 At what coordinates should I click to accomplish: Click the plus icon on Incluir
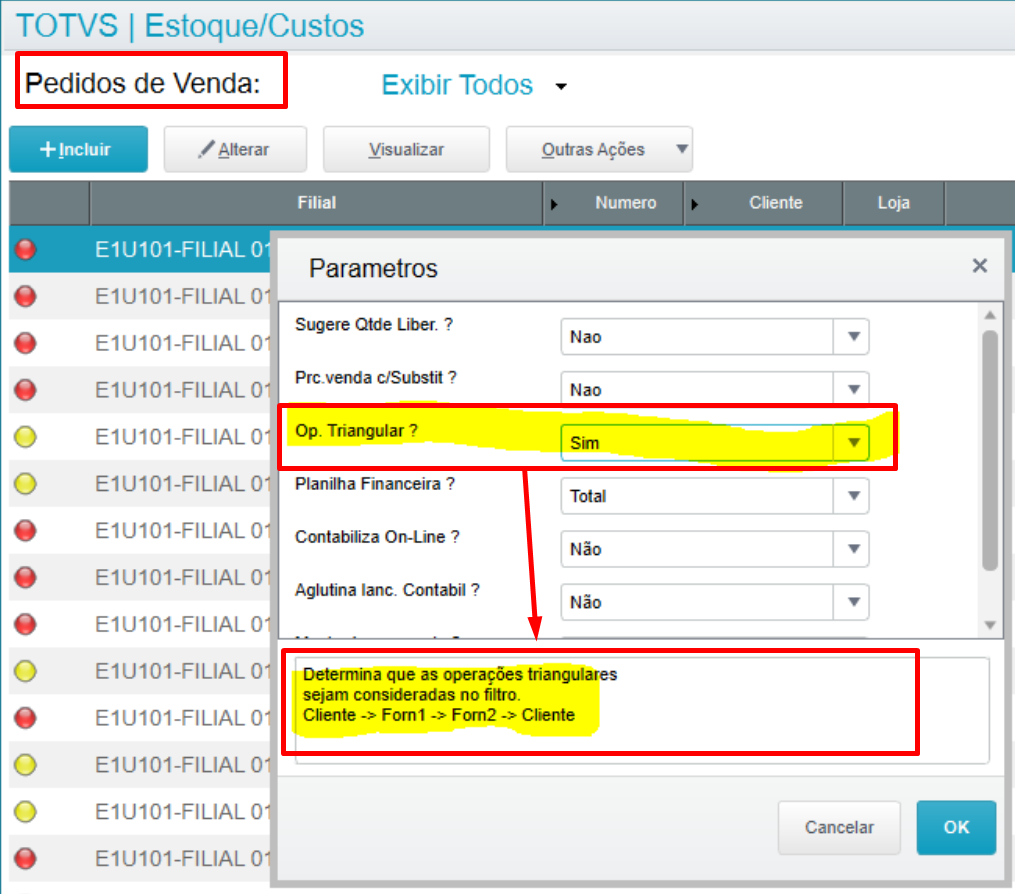[x=48, y=150]
